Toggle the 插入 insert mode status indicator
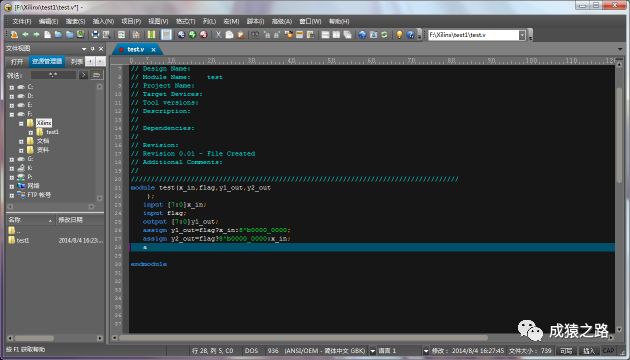The height and width of the screenshot is (360, 630). coord(589,351)
